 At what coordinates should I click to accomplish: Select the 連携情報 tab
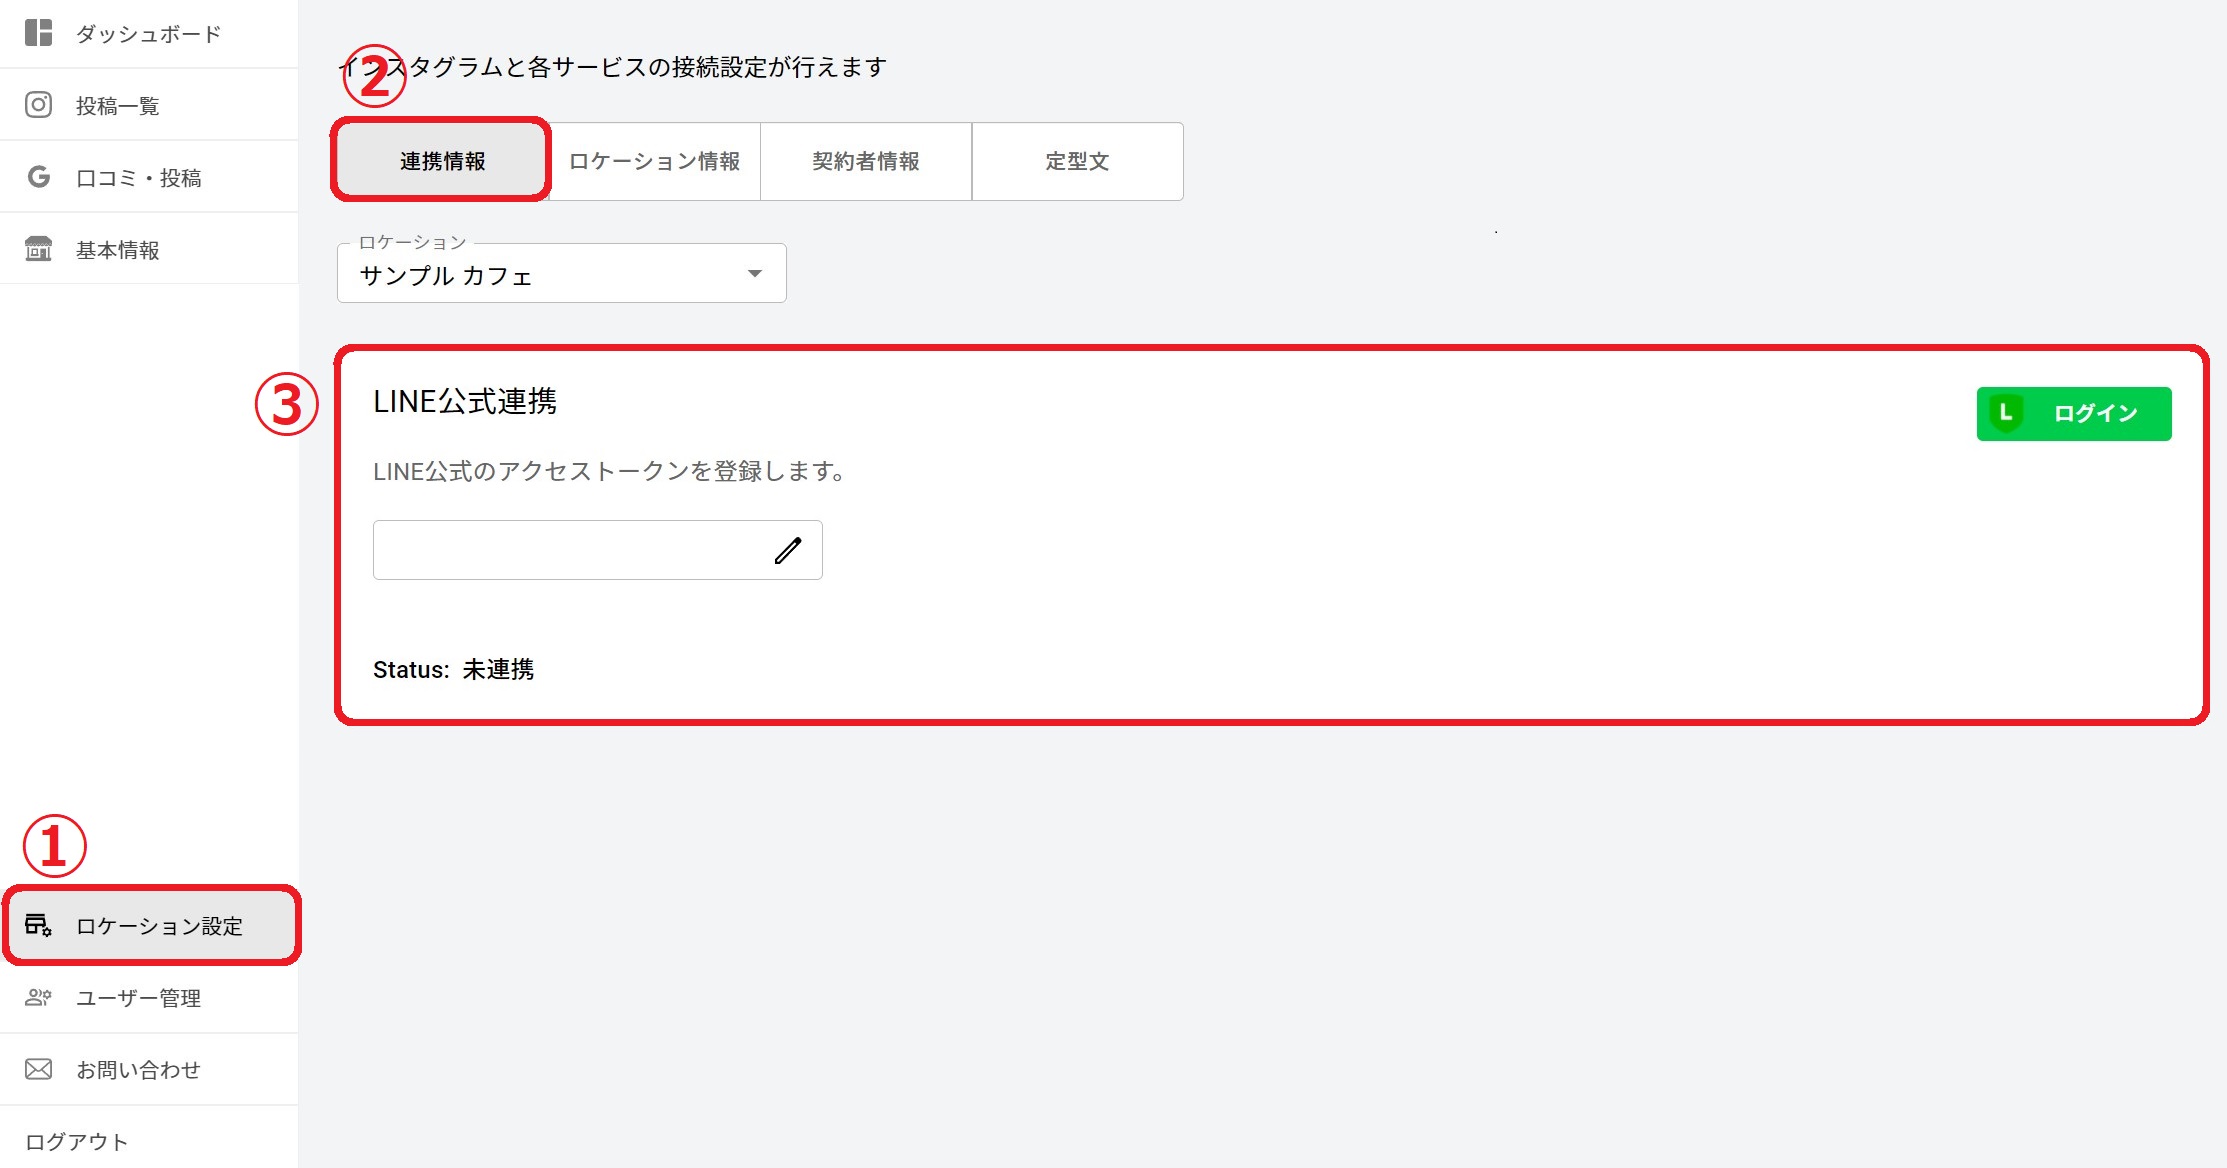(x=442, y=161)
